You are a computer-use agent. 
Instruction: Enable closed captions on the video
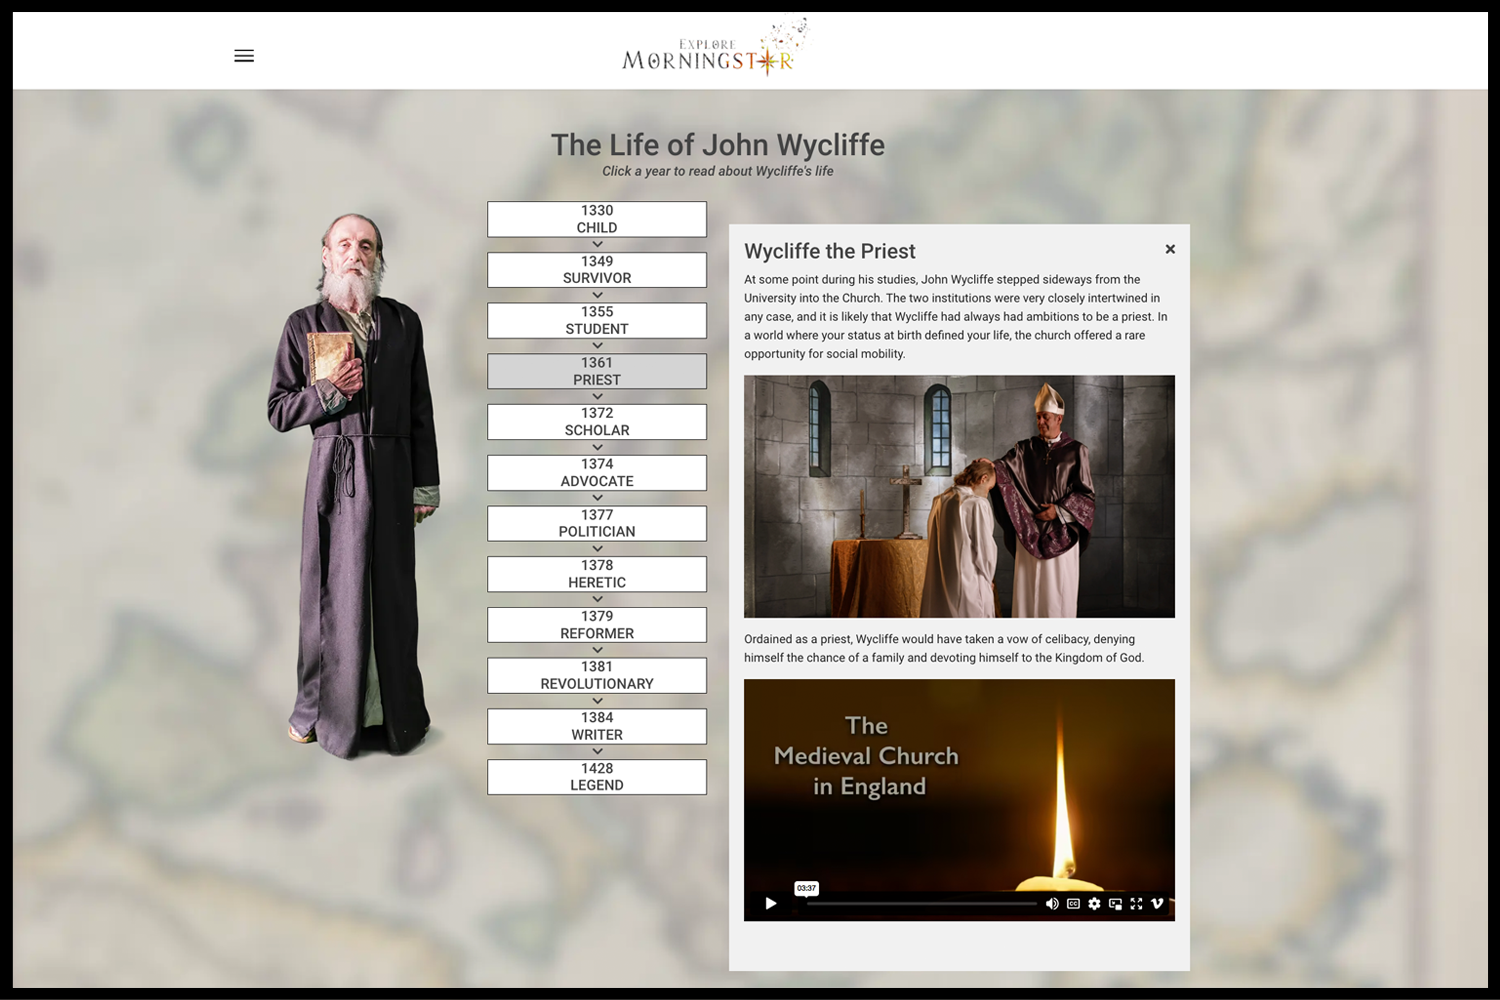click(x=1072, y=903)
